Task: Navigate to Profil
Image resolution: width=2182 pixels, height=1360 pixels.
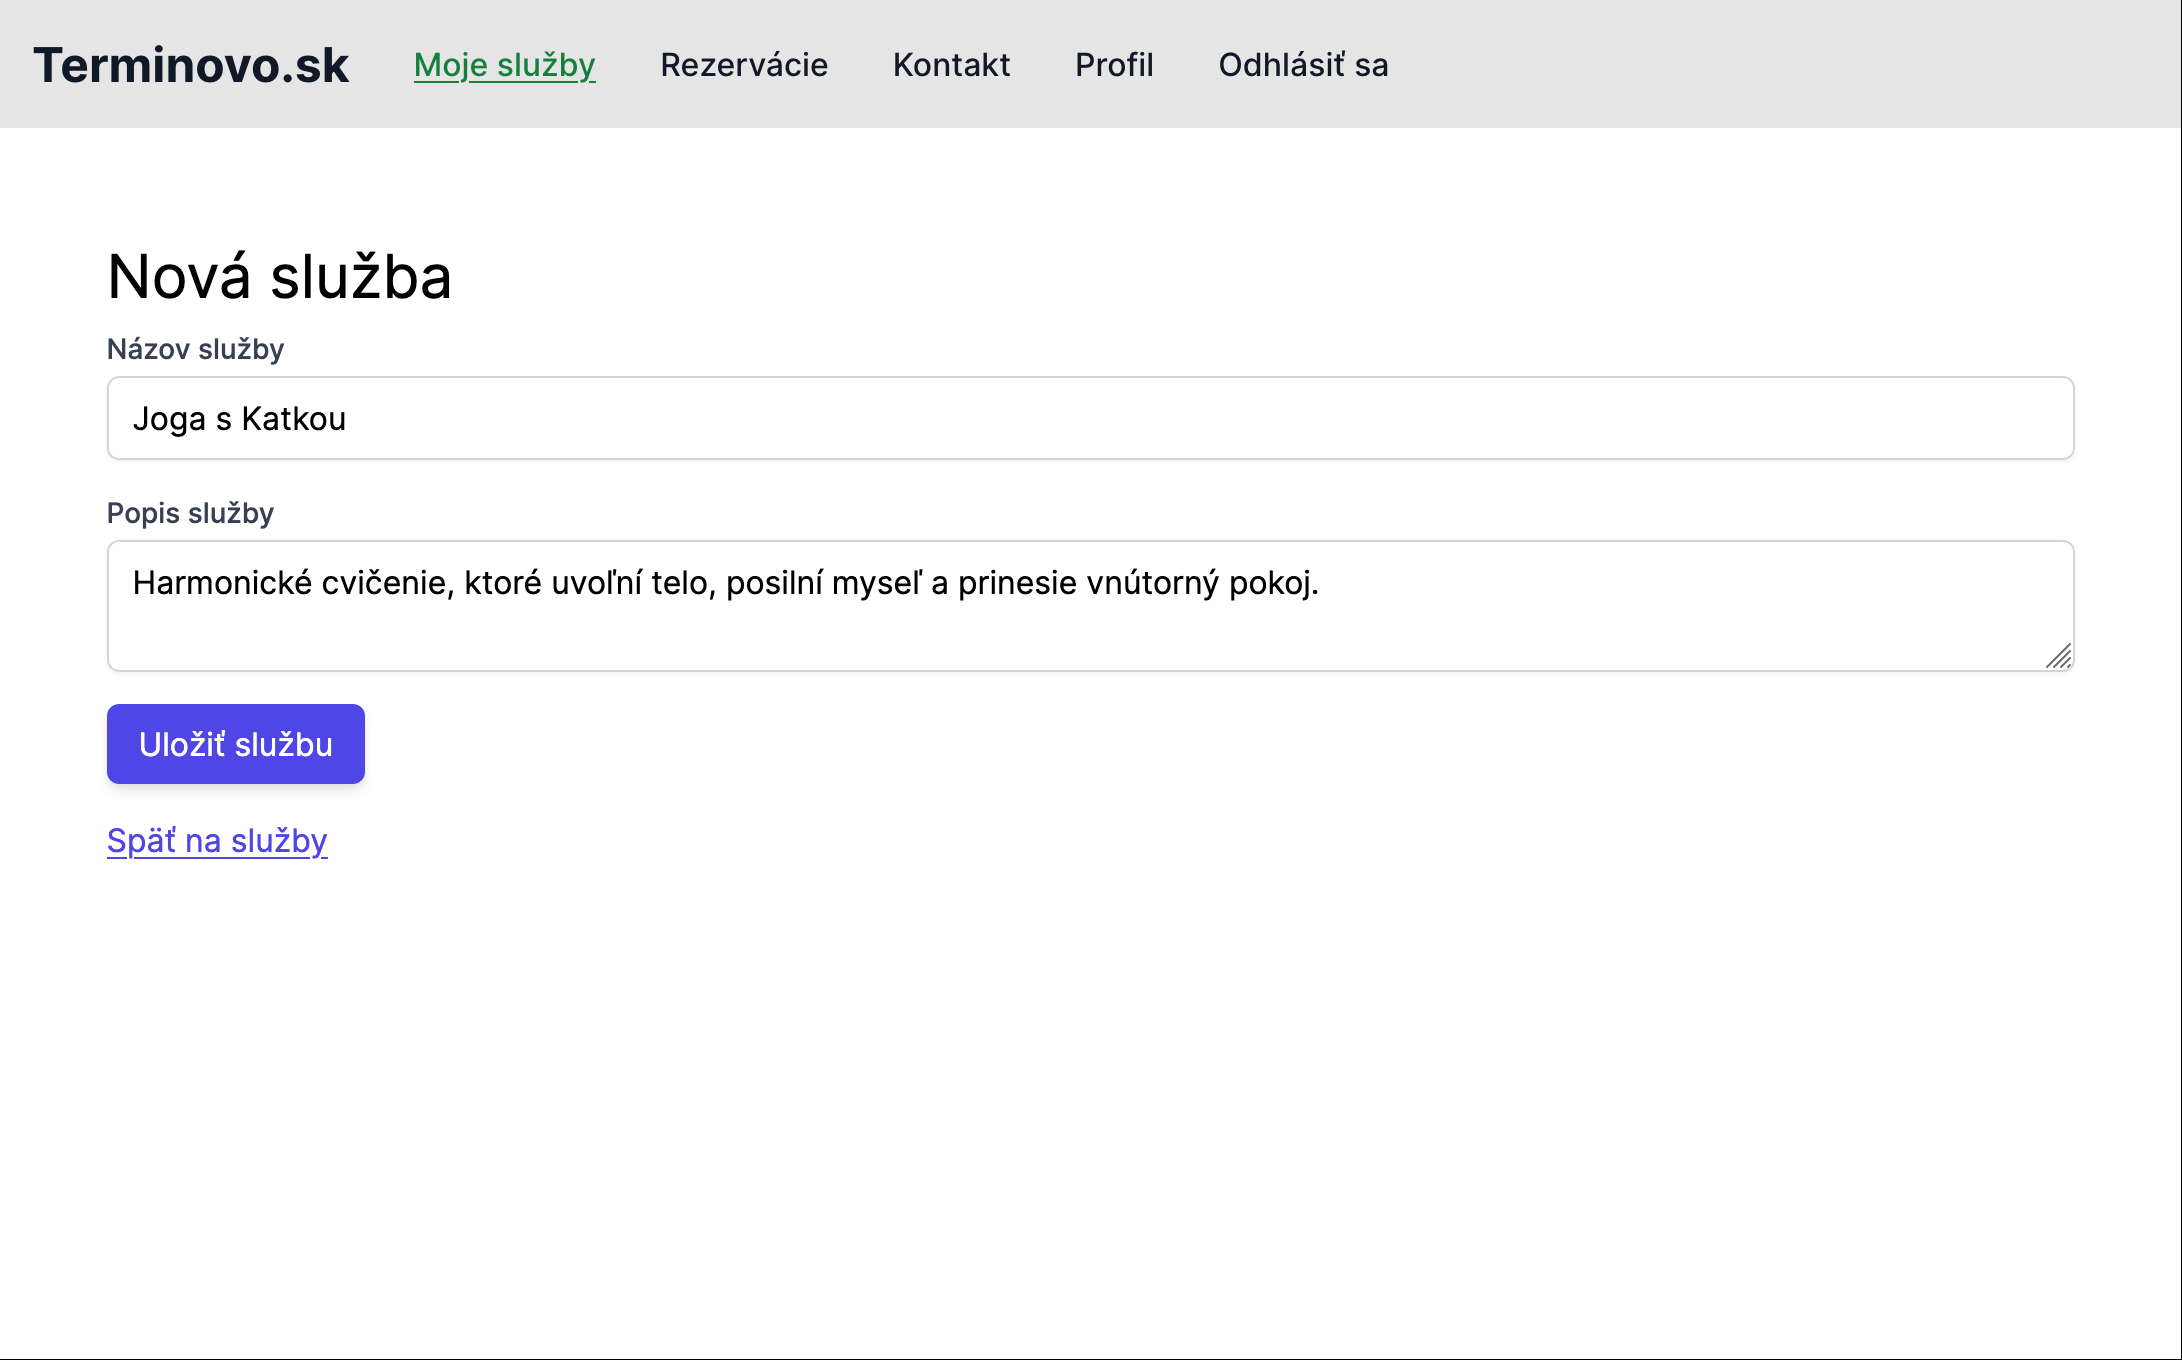Action: [x=1114, y=65]
